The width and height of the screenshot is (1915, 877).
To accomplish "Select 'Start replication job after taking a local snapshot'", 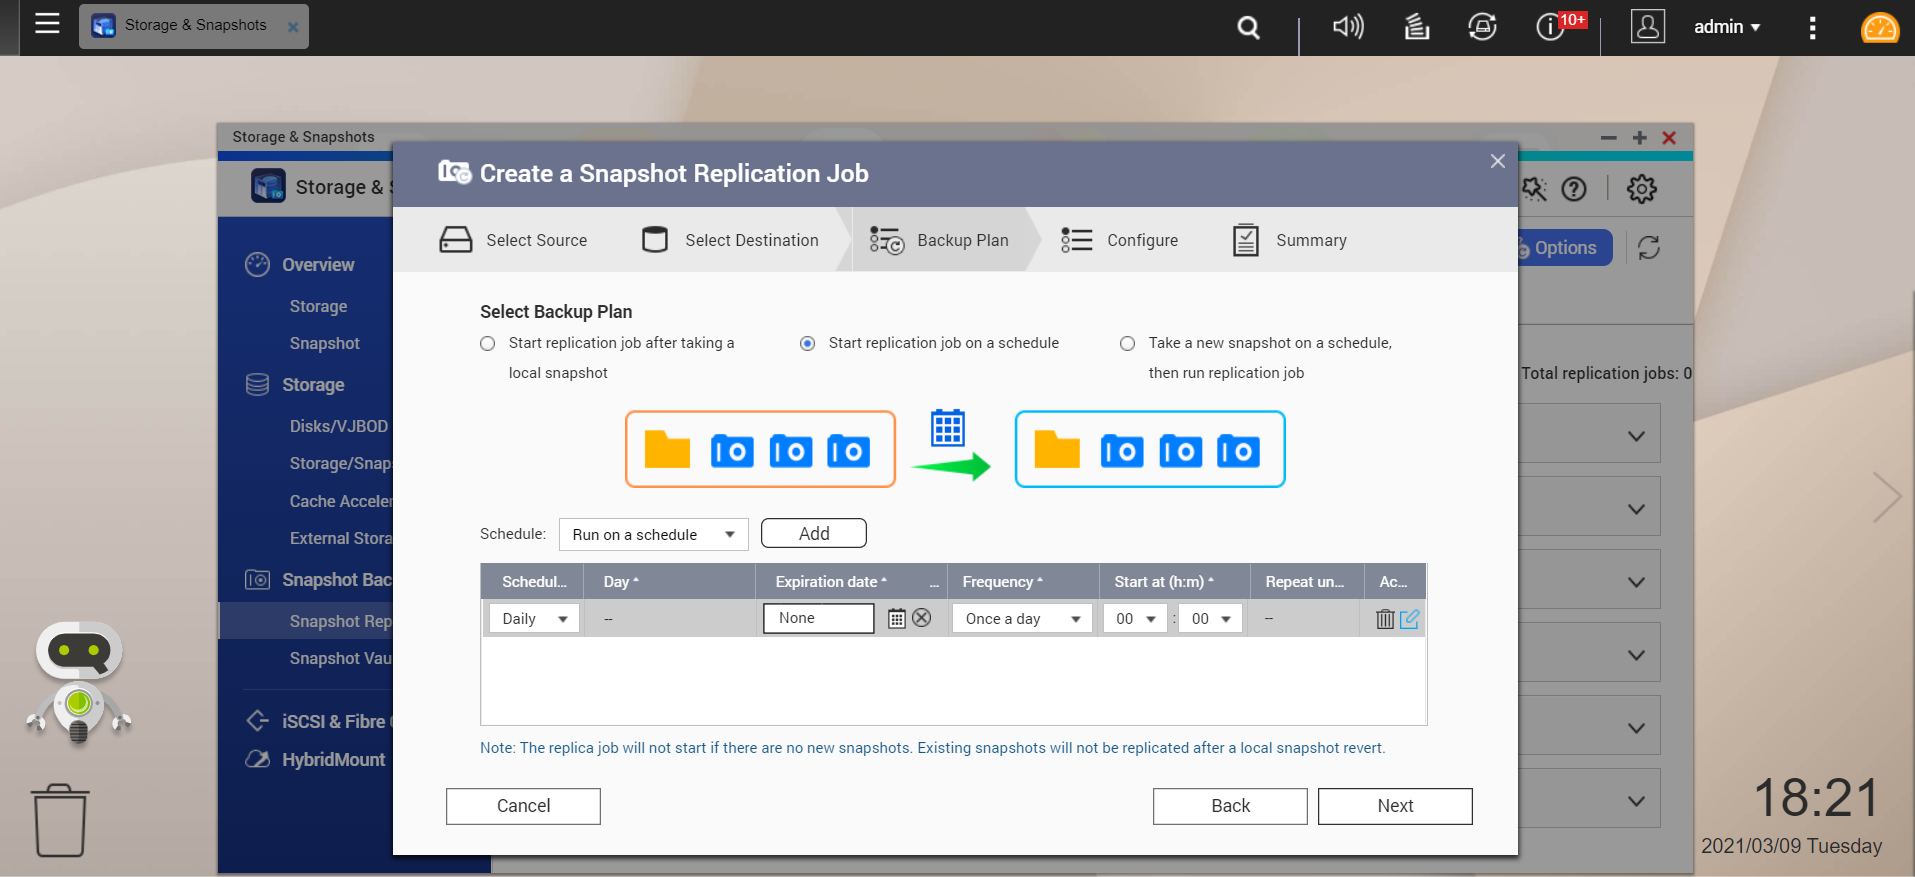I will (488, 344).
